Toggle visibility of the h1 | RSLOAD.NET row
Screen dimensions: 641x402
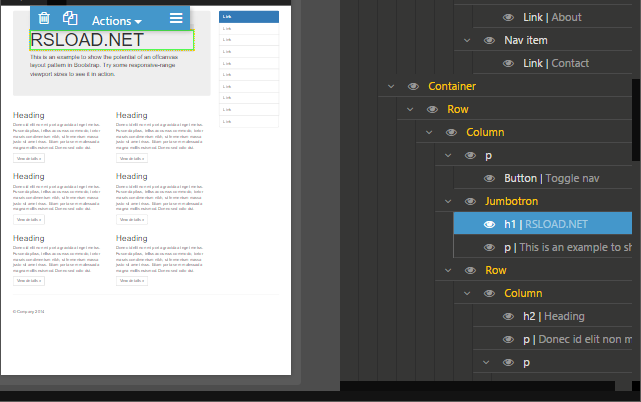pyautogui.click(x=489, y=224)
